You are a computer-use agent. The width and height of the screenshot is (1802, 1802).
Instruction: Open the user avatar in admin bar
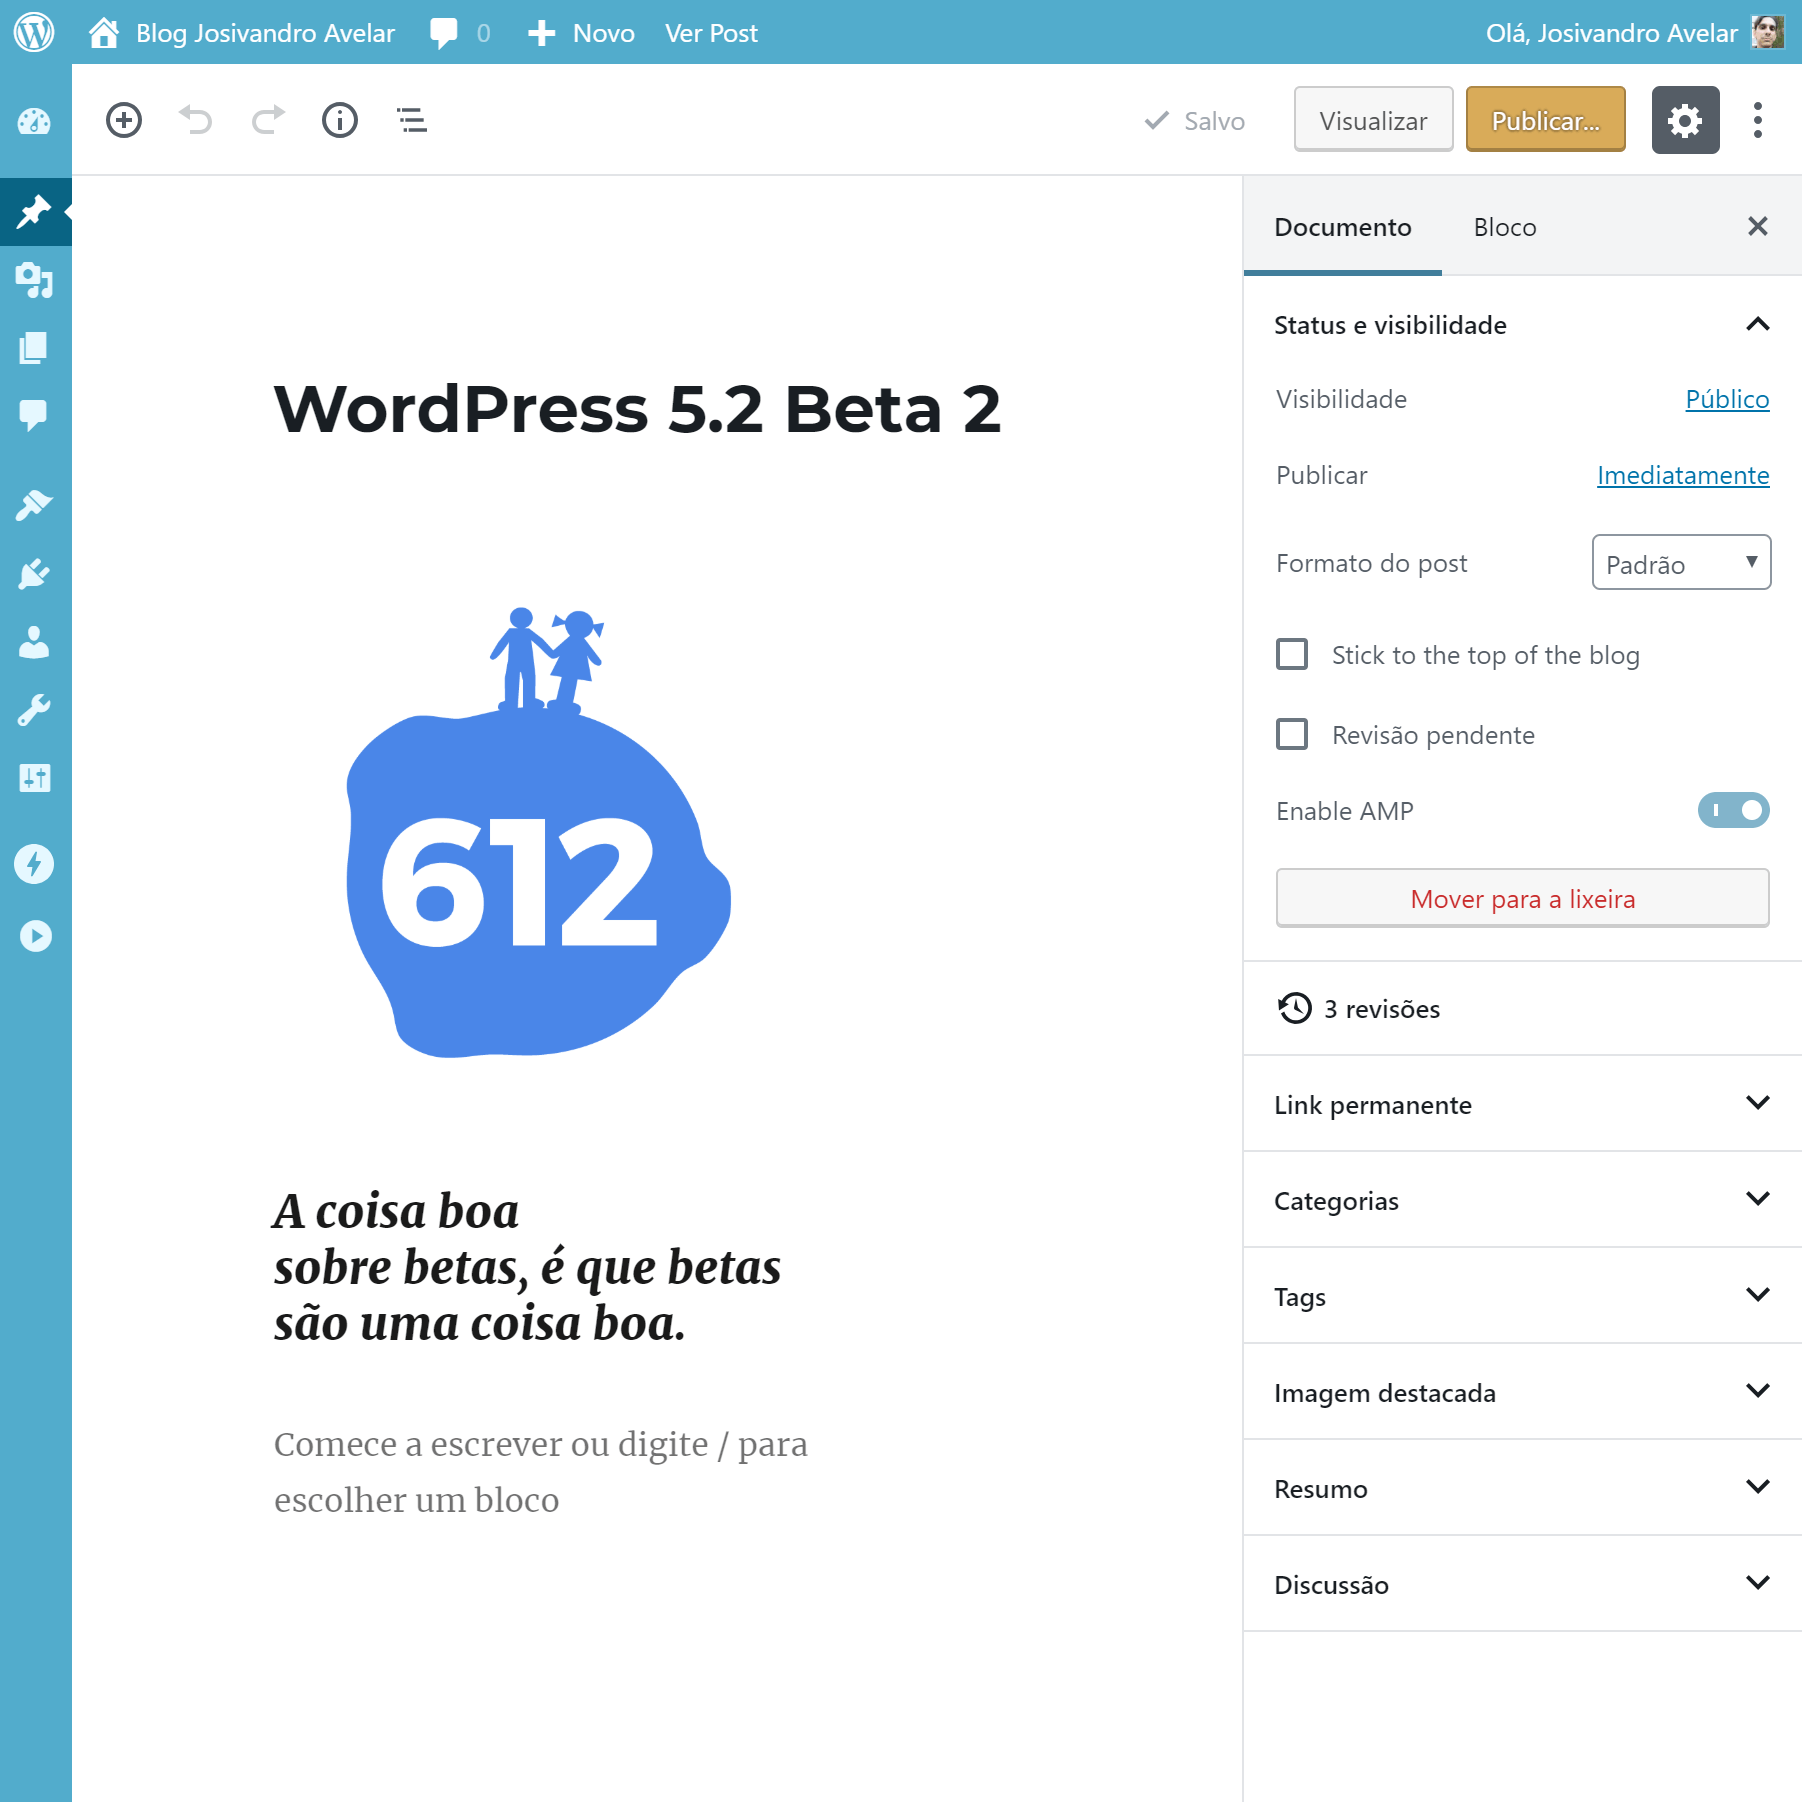(1768, 32)
